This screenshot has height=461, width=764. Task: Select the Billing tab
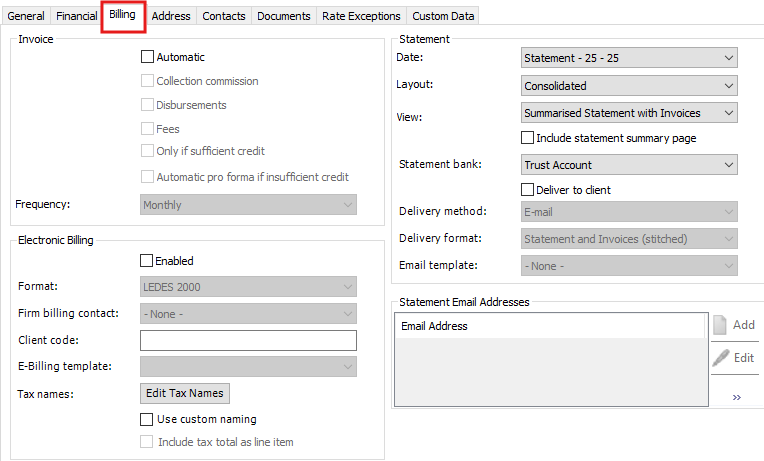click(122, 15)
